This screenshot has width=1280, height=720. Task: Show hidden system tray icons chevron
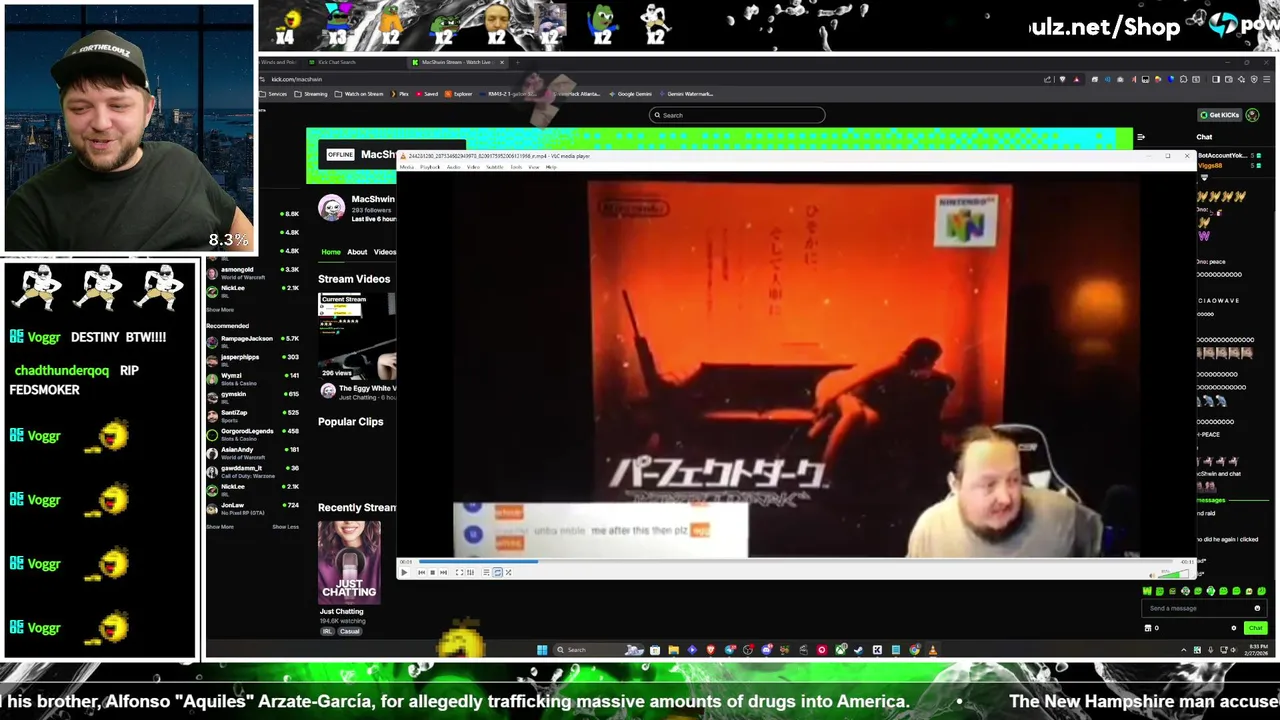pos(1184,650)
